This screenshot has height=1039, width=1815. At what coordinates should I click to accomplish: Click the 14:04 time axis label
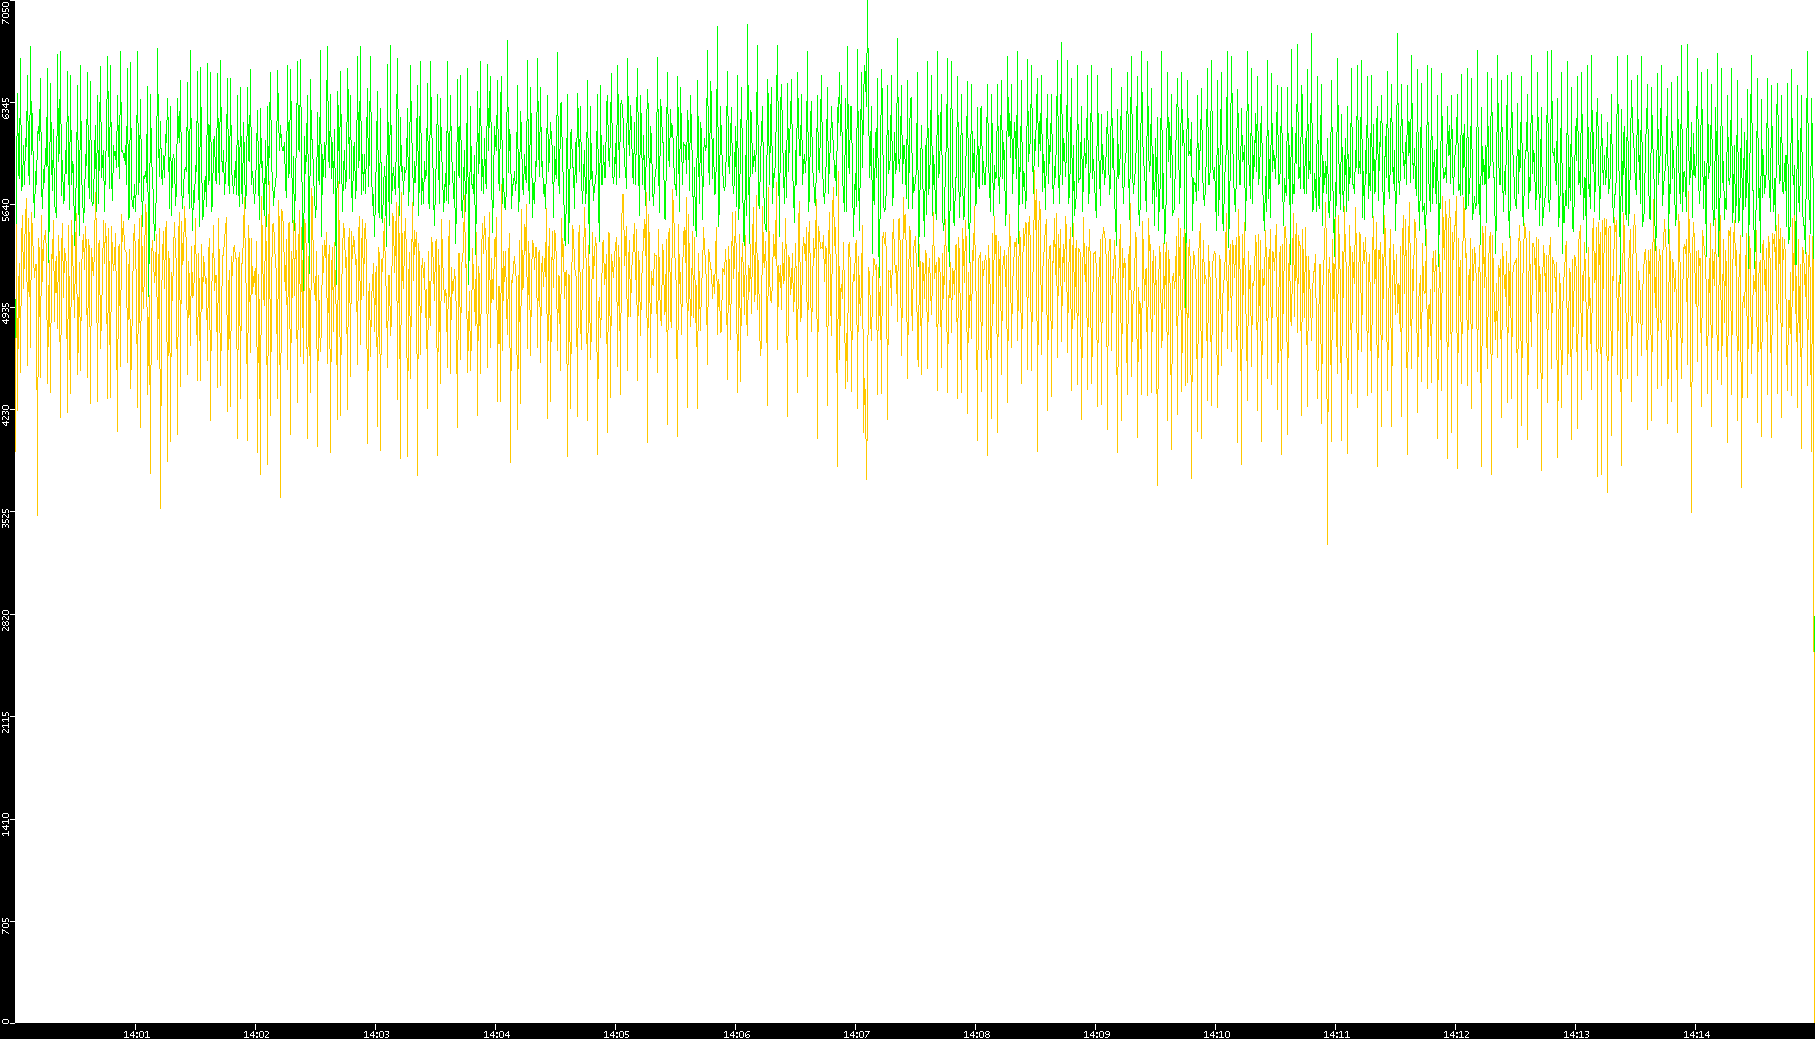point(496,1034)
